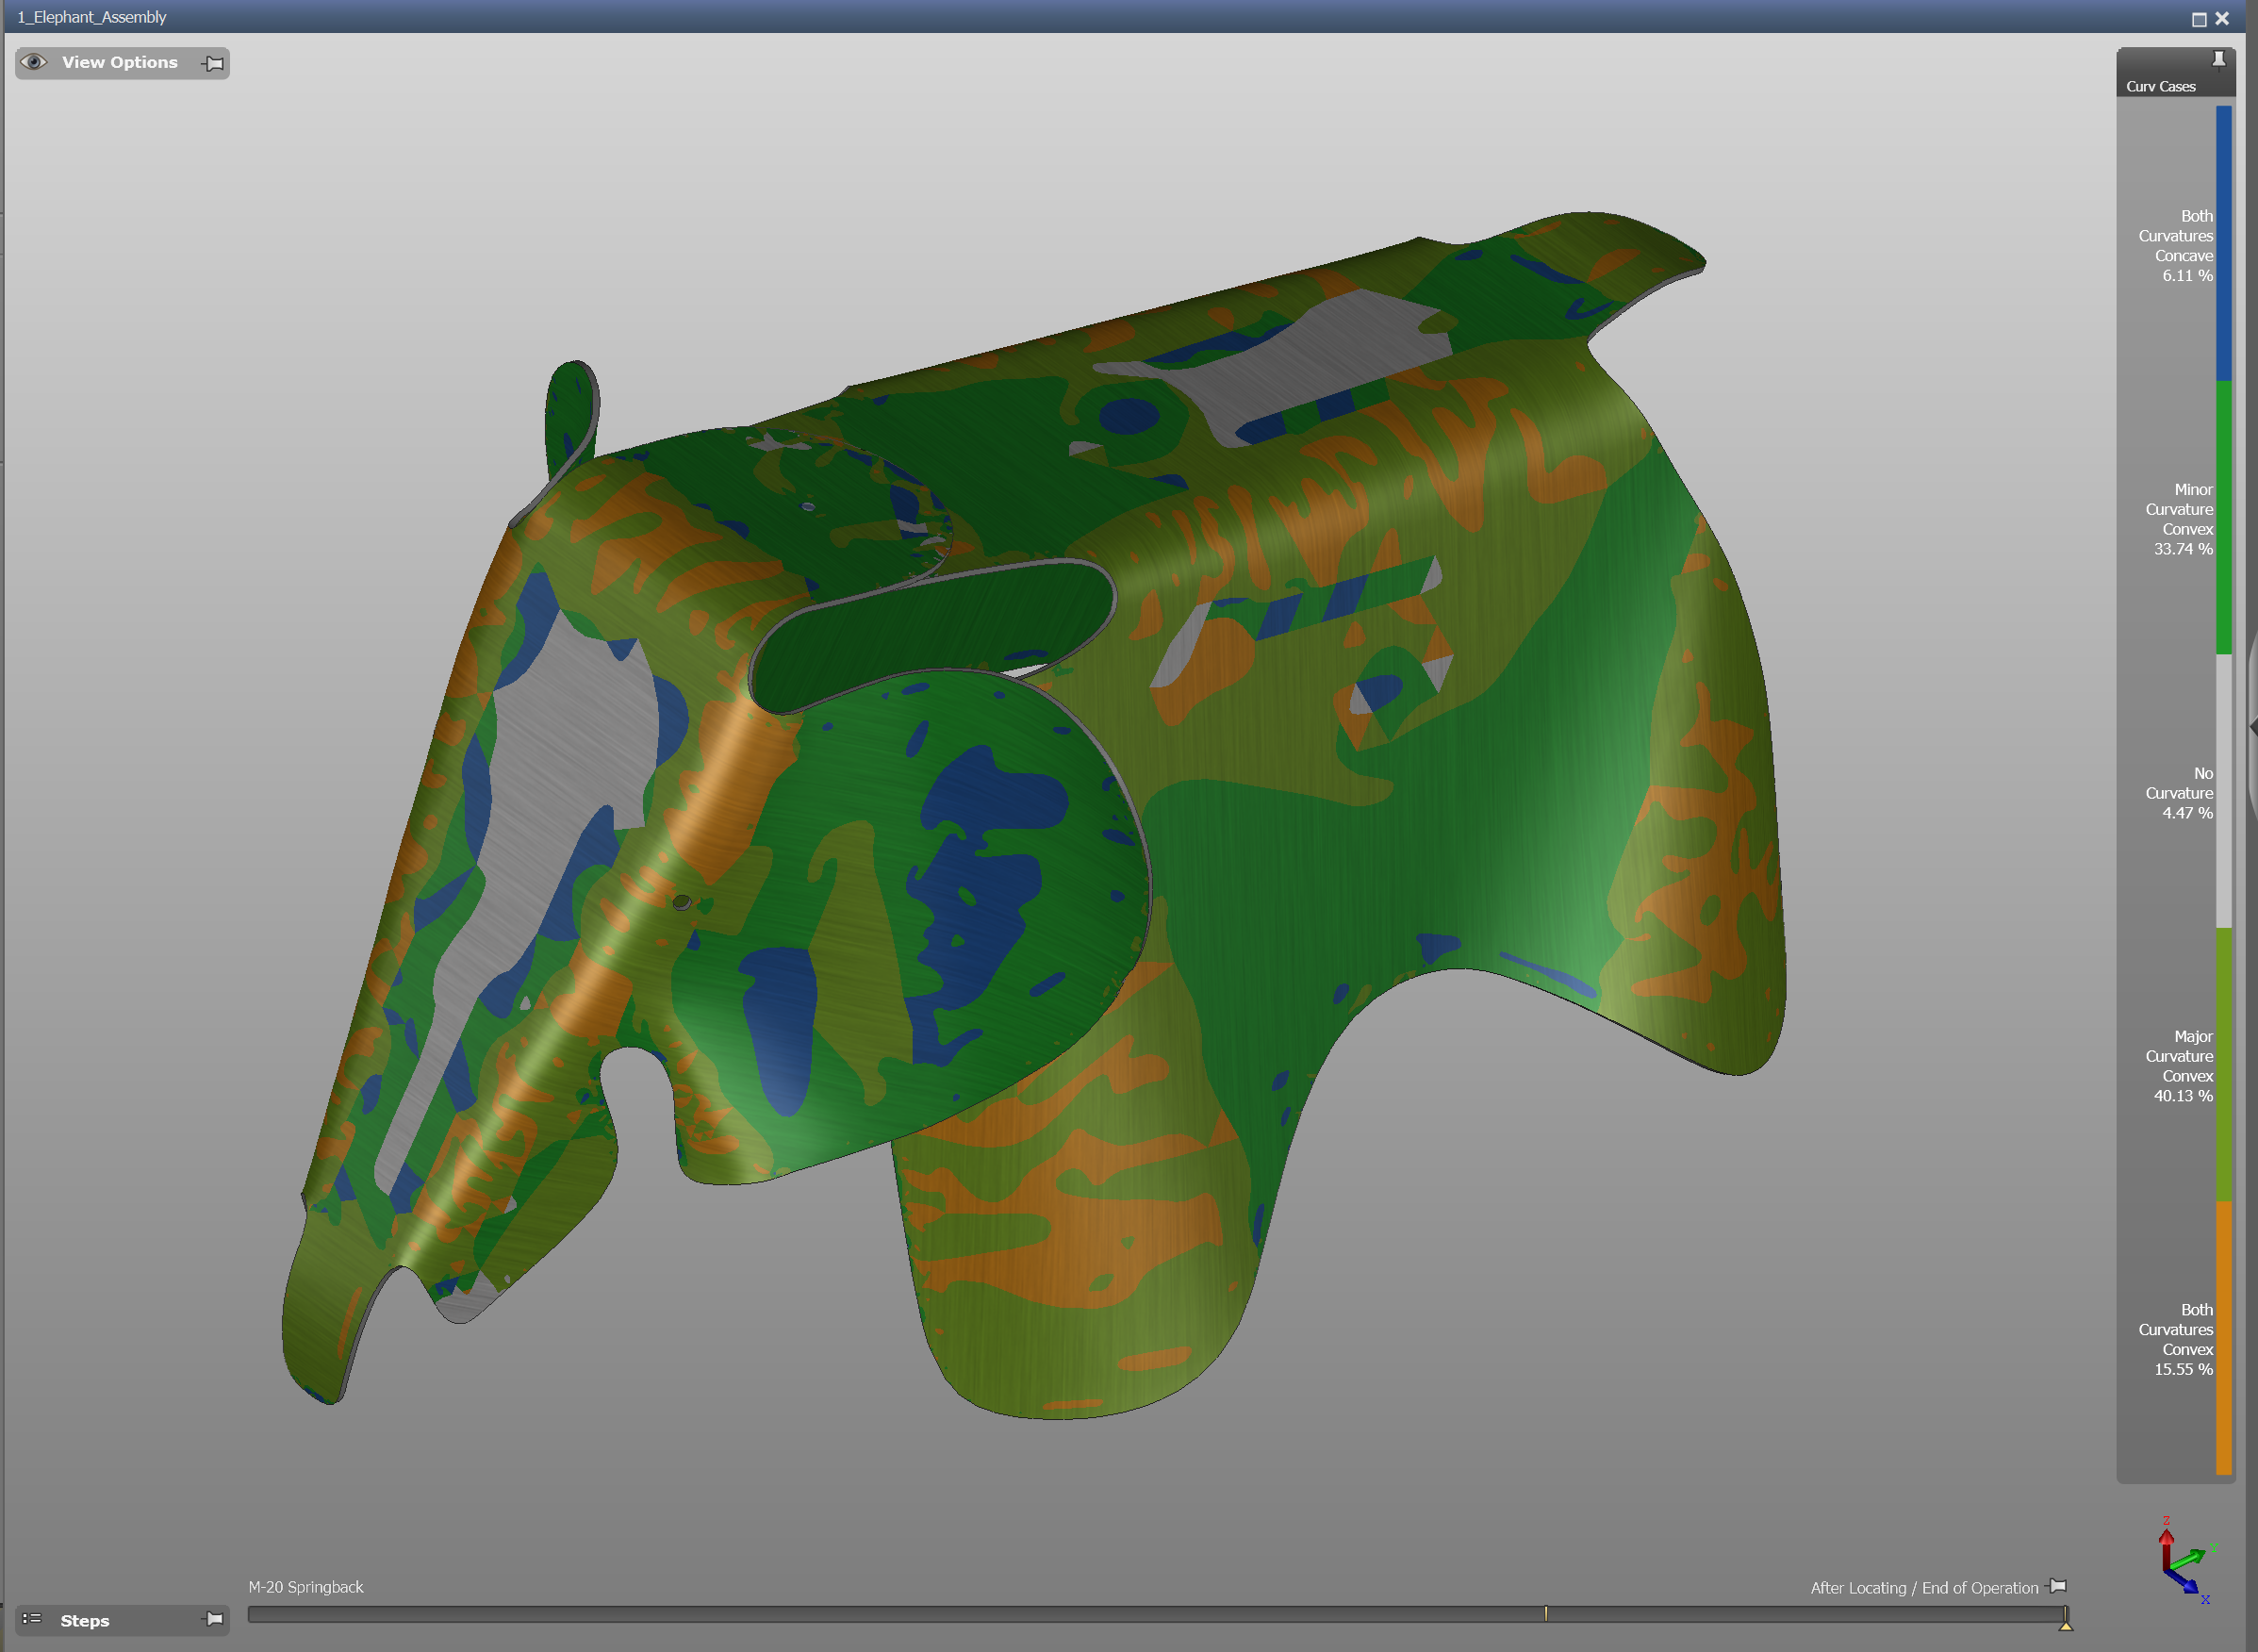The image size is (2258, 1652).
Task: Click the Curv Cases legend header
Action: pyautogui.click(x=2160, y=87)
